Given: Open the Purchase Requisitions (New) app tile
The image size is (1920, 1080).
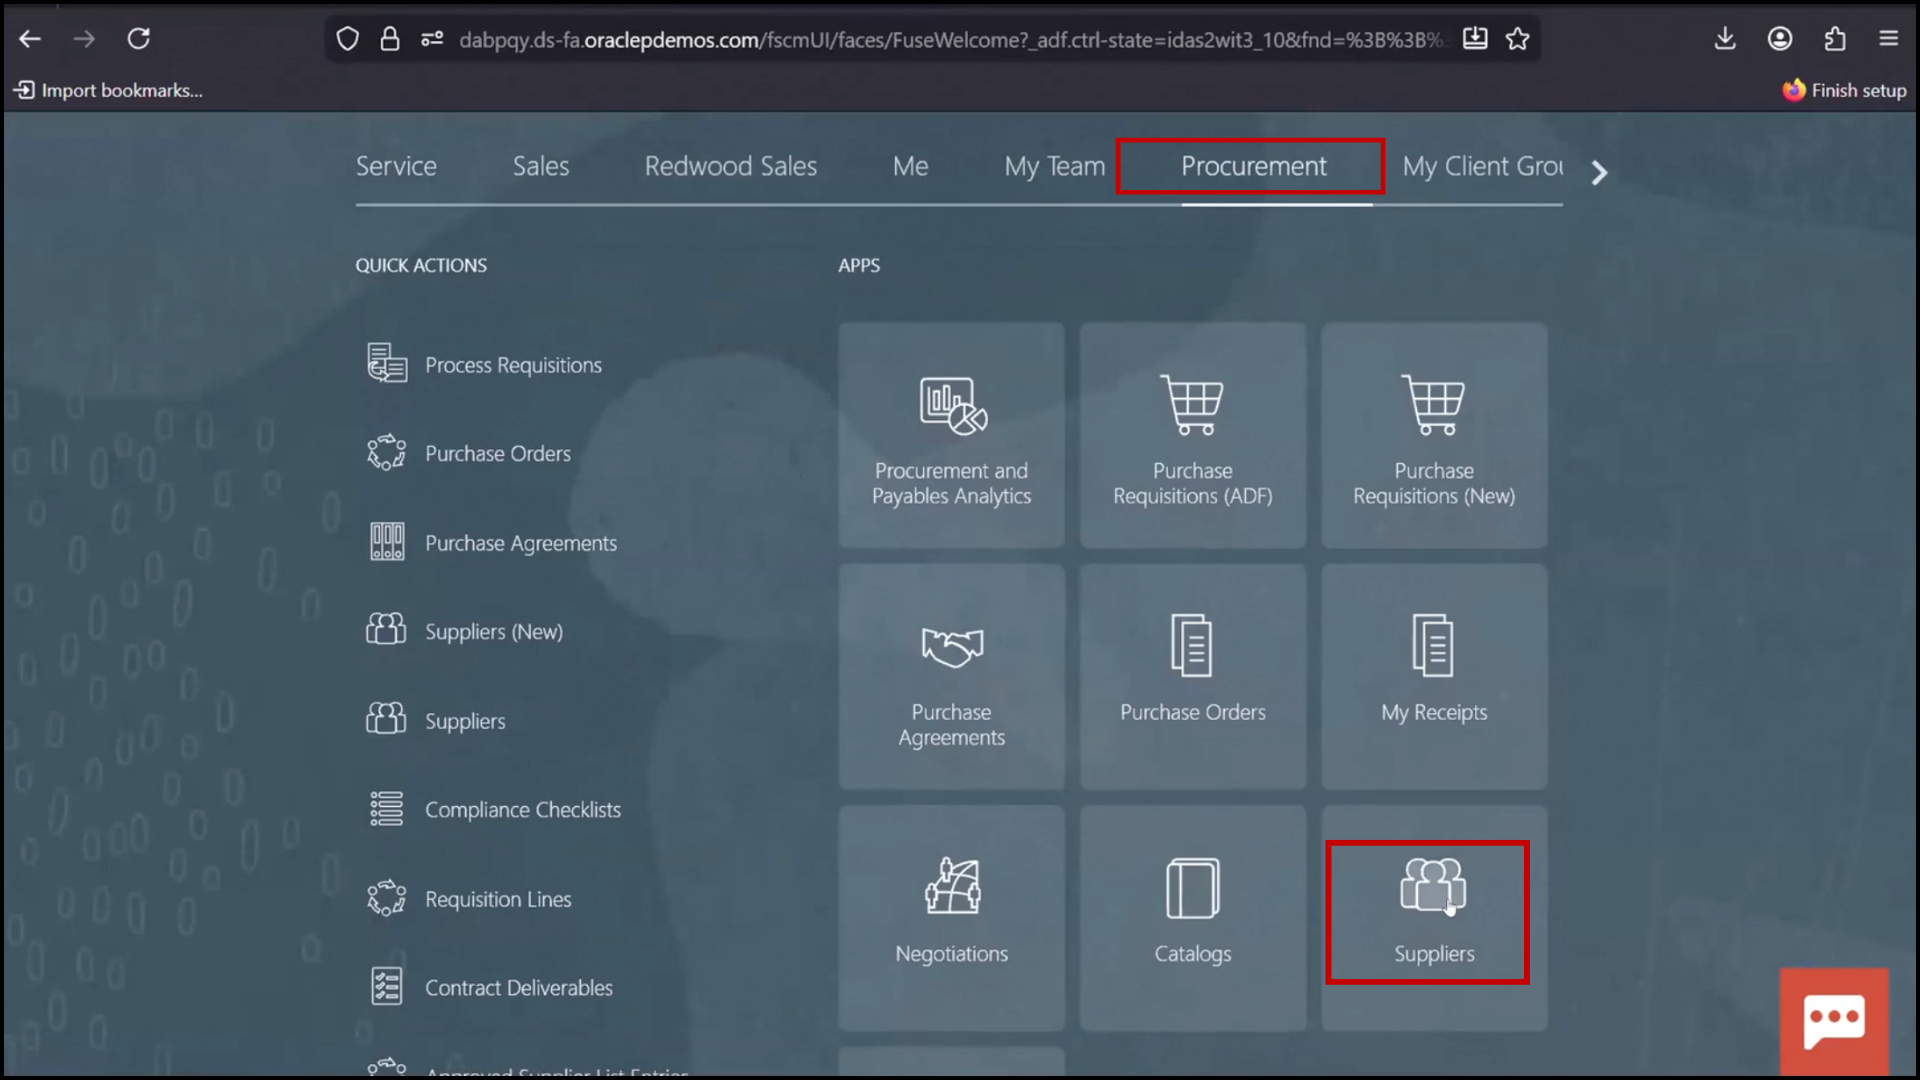Looking at the screenshot, I should (x=1434, y=435).
